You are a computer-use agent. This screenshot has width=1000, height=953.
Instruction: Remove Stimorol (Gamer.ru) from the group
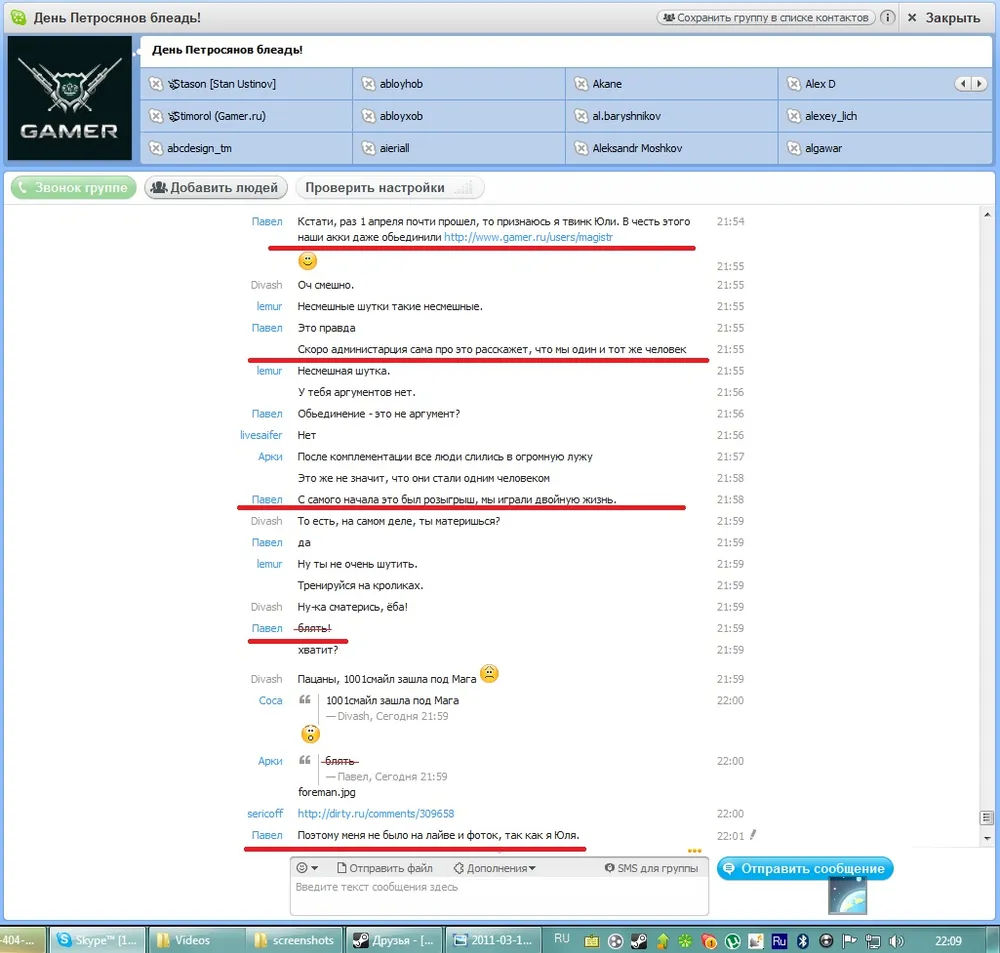coord(156,115)
